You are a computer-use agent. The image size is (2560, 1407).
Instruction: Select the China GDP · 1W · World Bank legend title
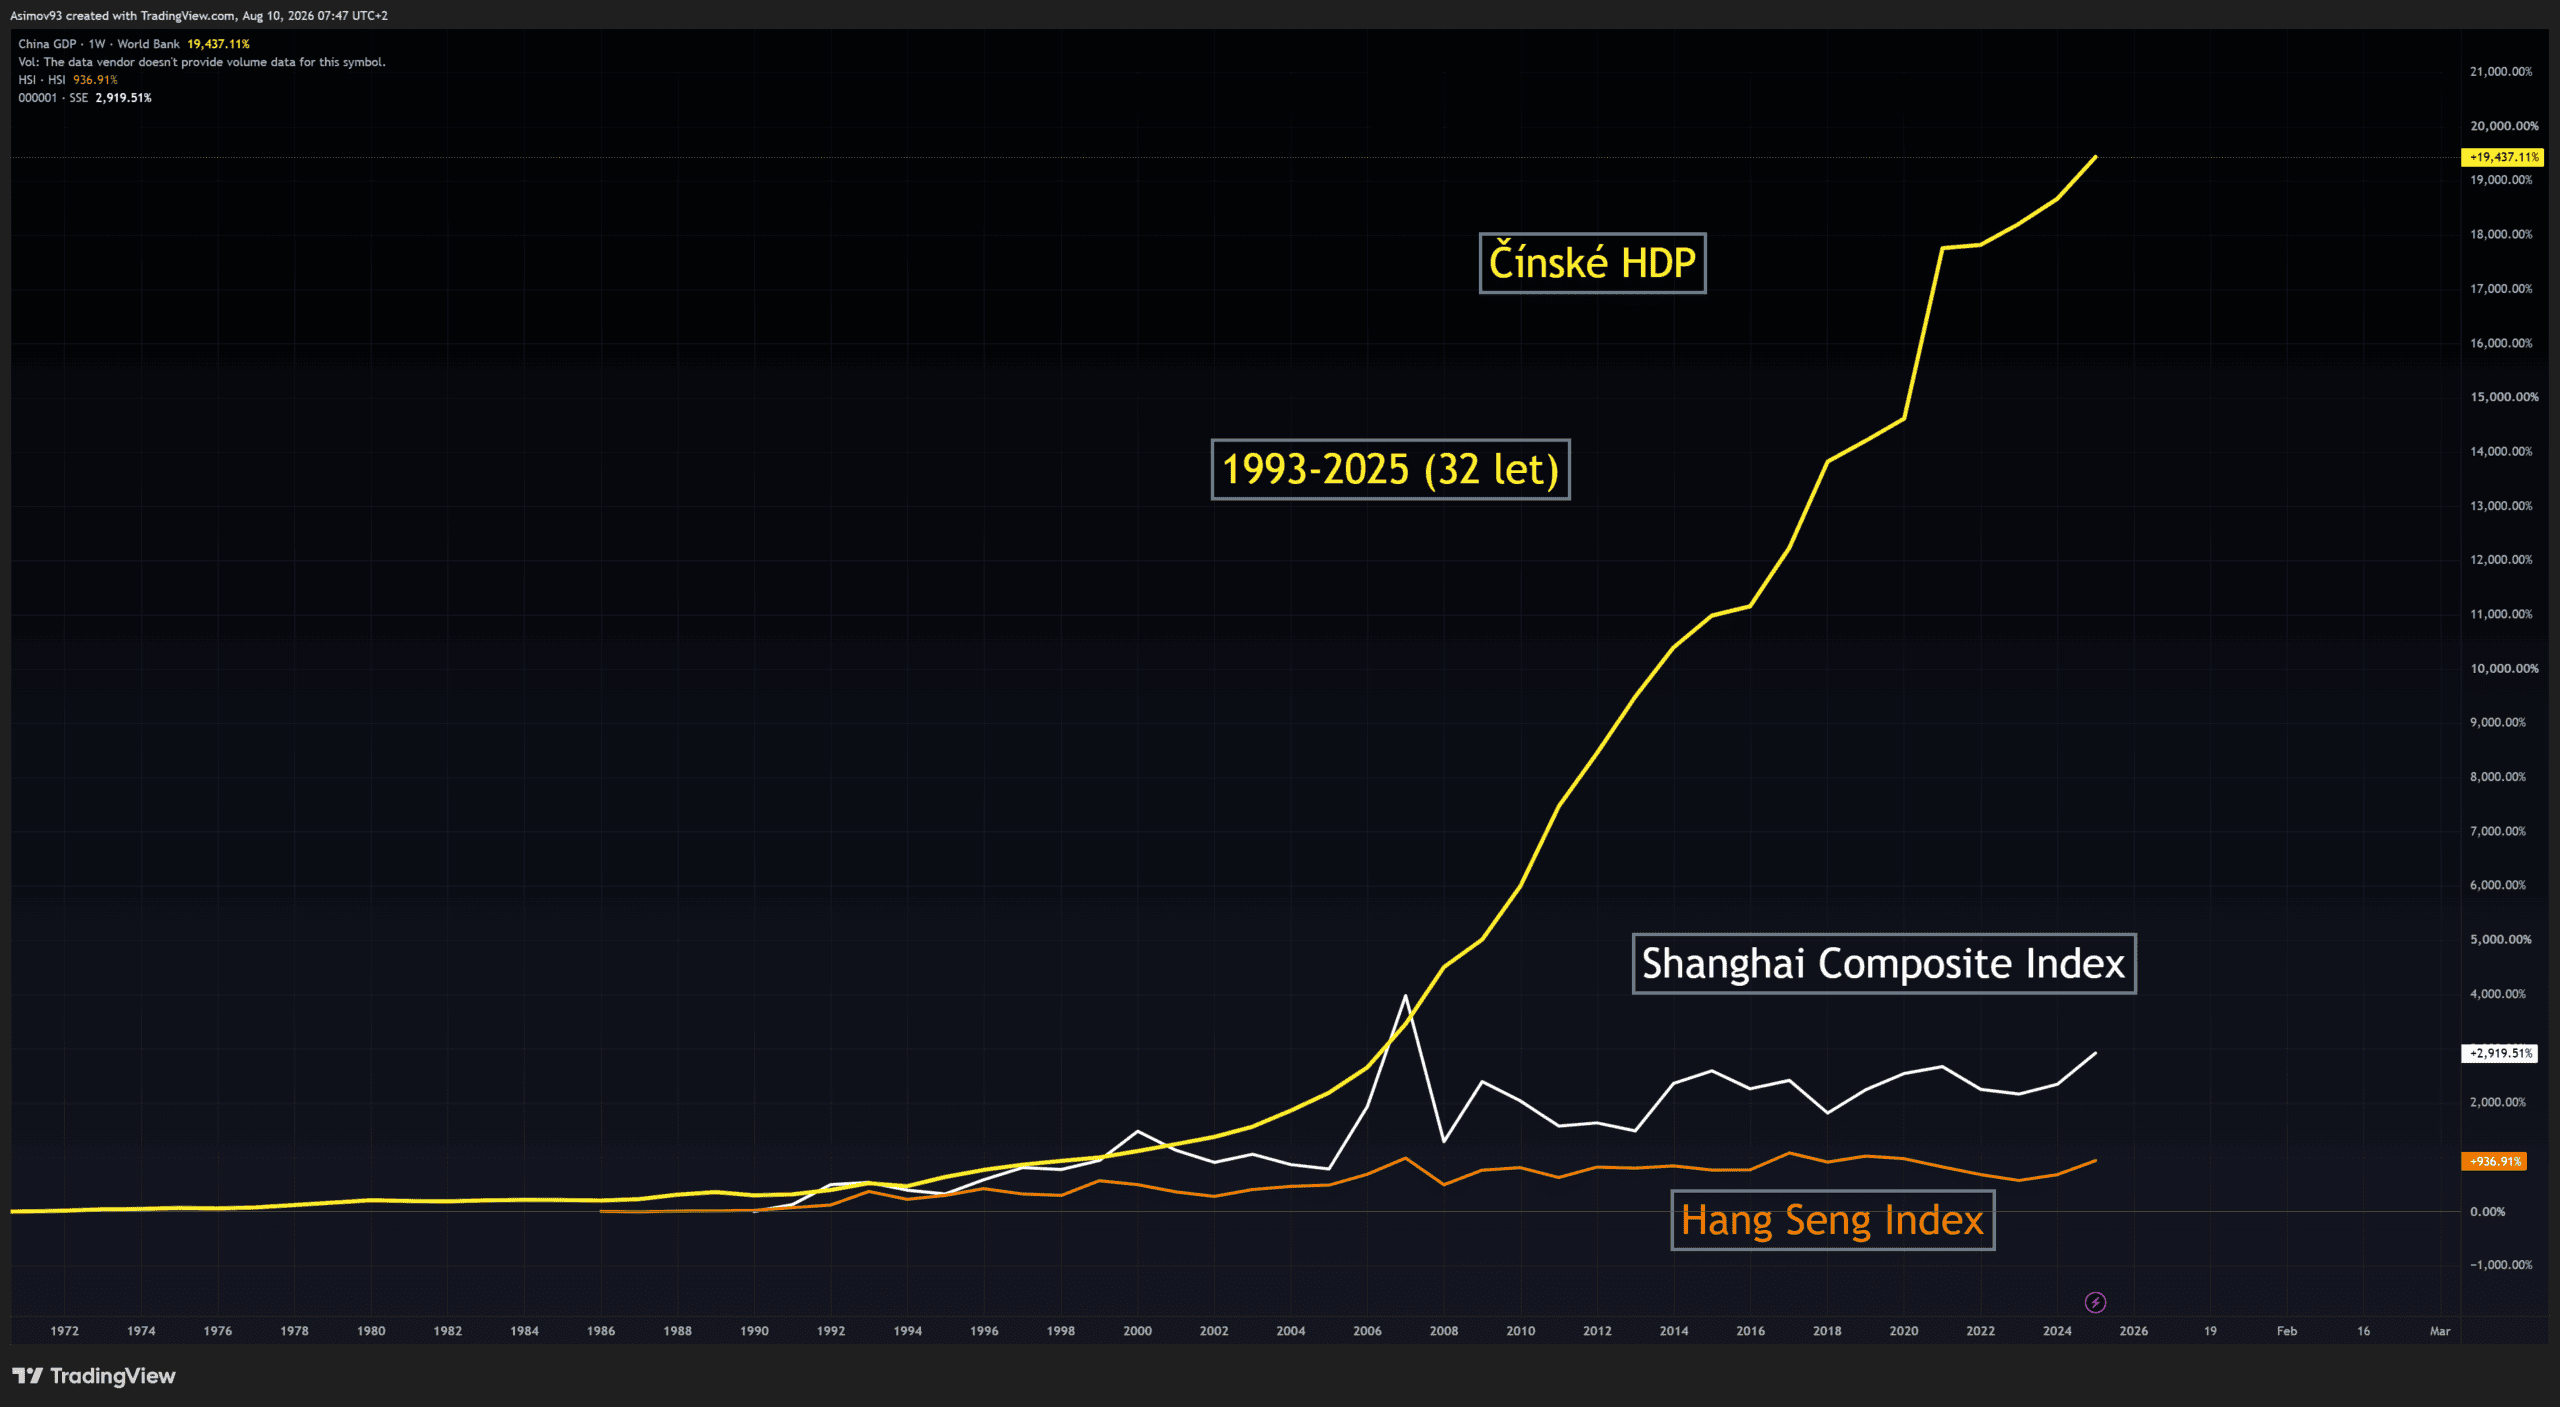coord(99,44)
